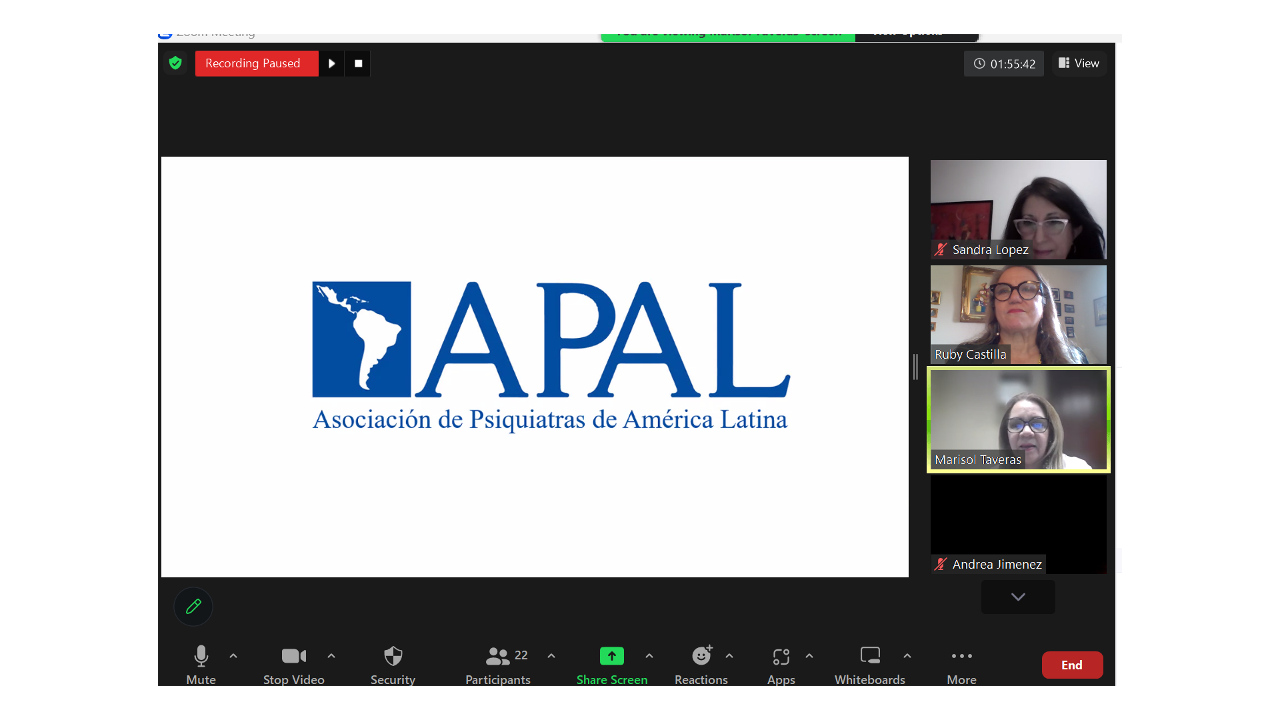1280x720 pixels.
Task: Open the More options menu
Action: pyautogui.click(x=962, y=665)
